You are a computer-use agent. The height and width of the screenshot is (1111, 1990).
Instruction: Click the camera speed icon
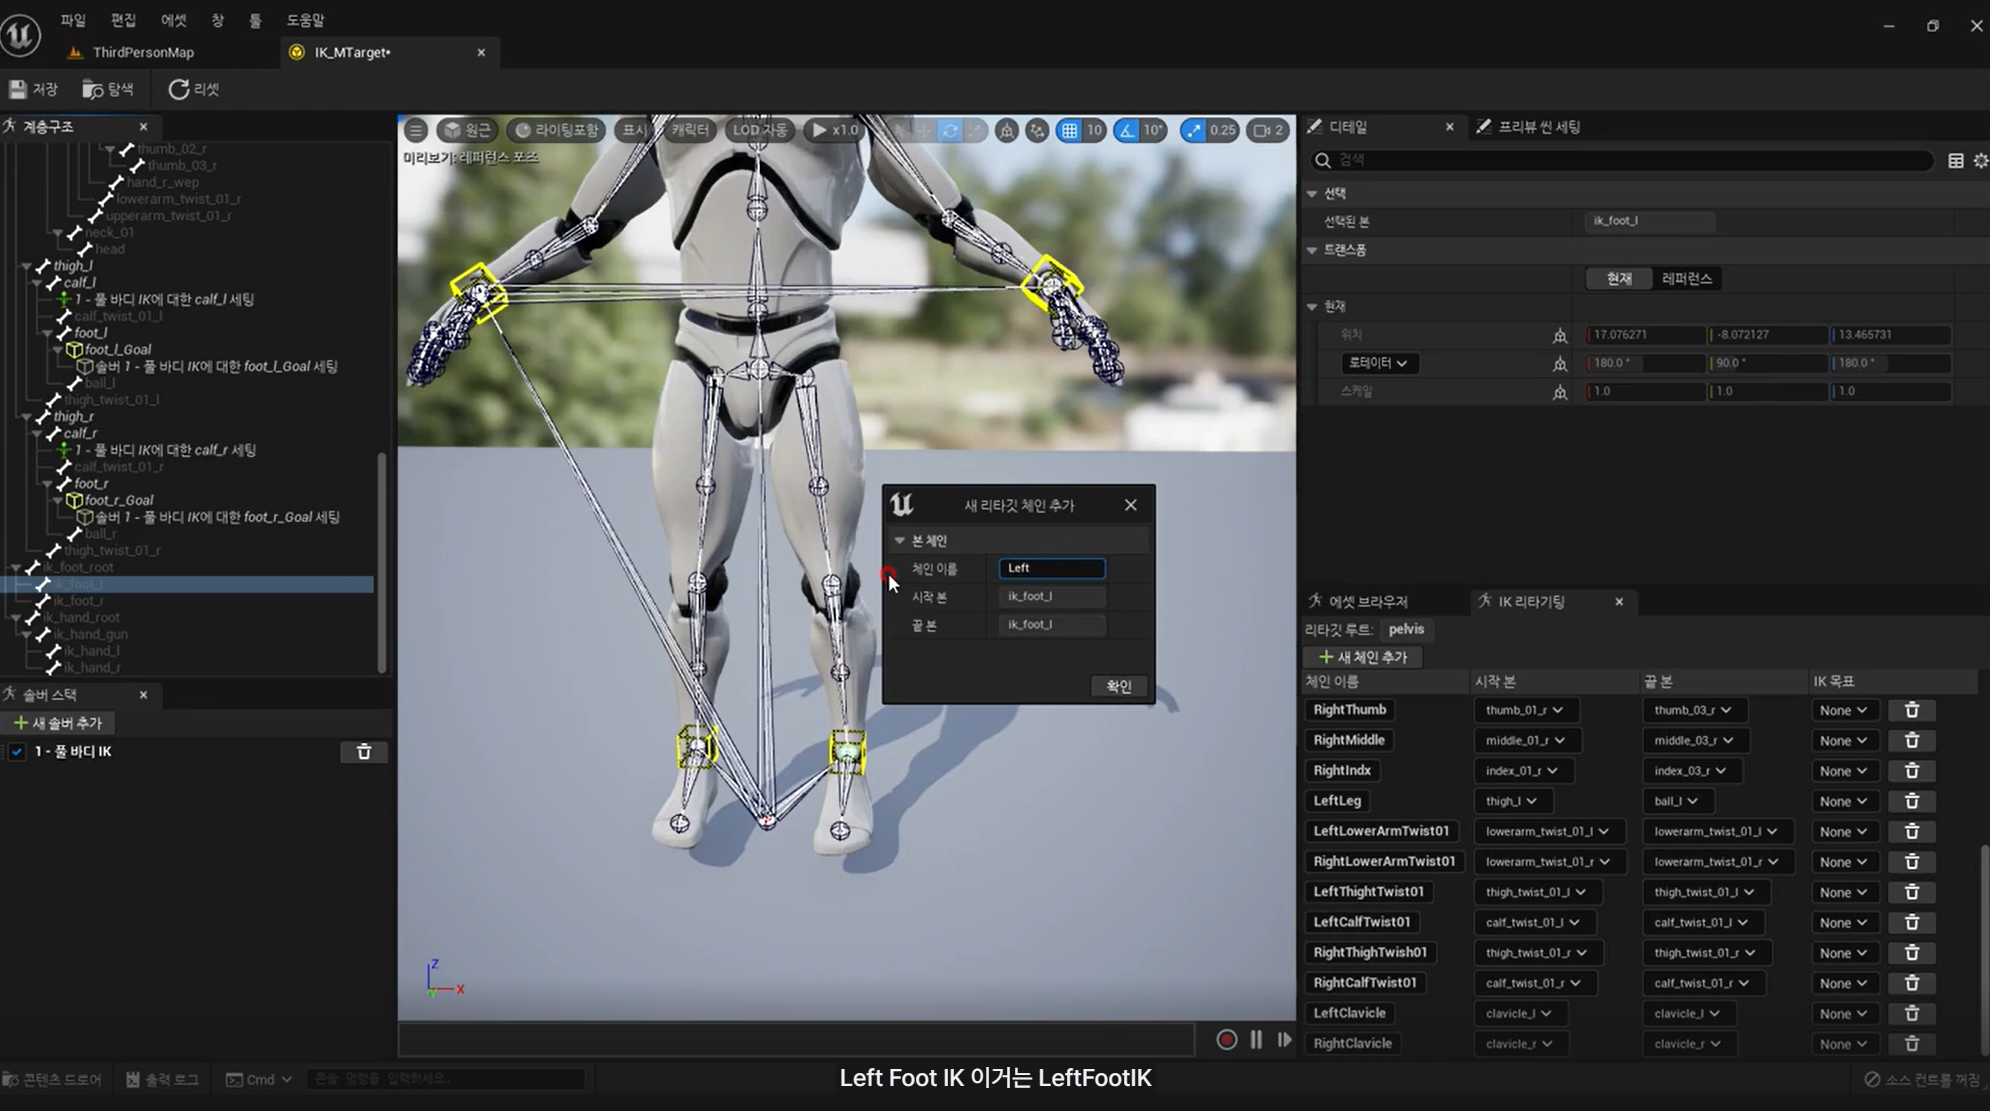tap(1263, 130)
